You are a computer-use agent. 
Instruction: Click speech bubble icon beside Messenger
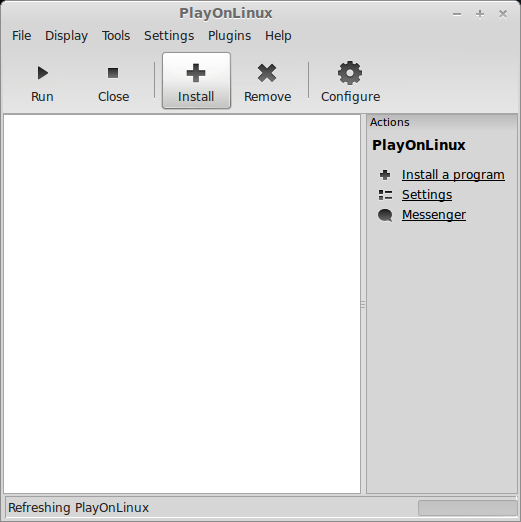click(385, 215)
